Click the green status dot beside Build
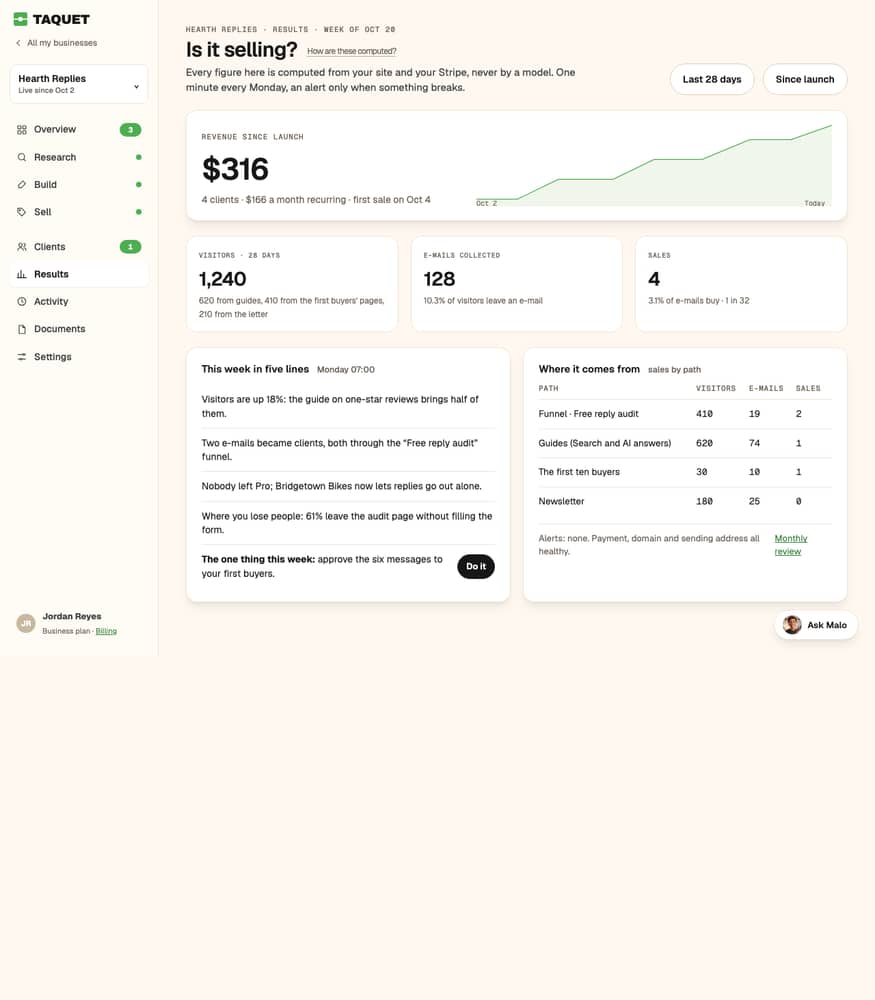875x1000 pixels. 138,184
